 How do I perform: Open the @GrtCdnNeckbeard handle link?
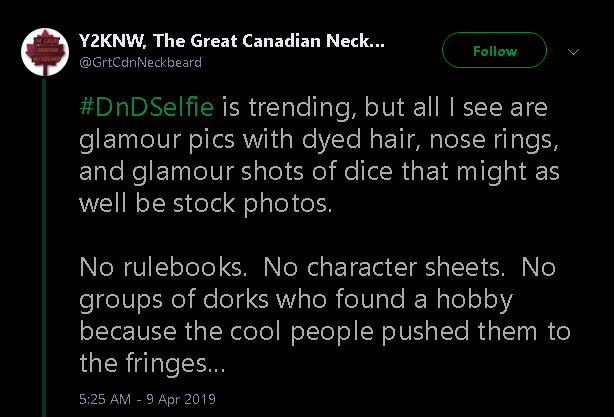[x=140, y=62]
